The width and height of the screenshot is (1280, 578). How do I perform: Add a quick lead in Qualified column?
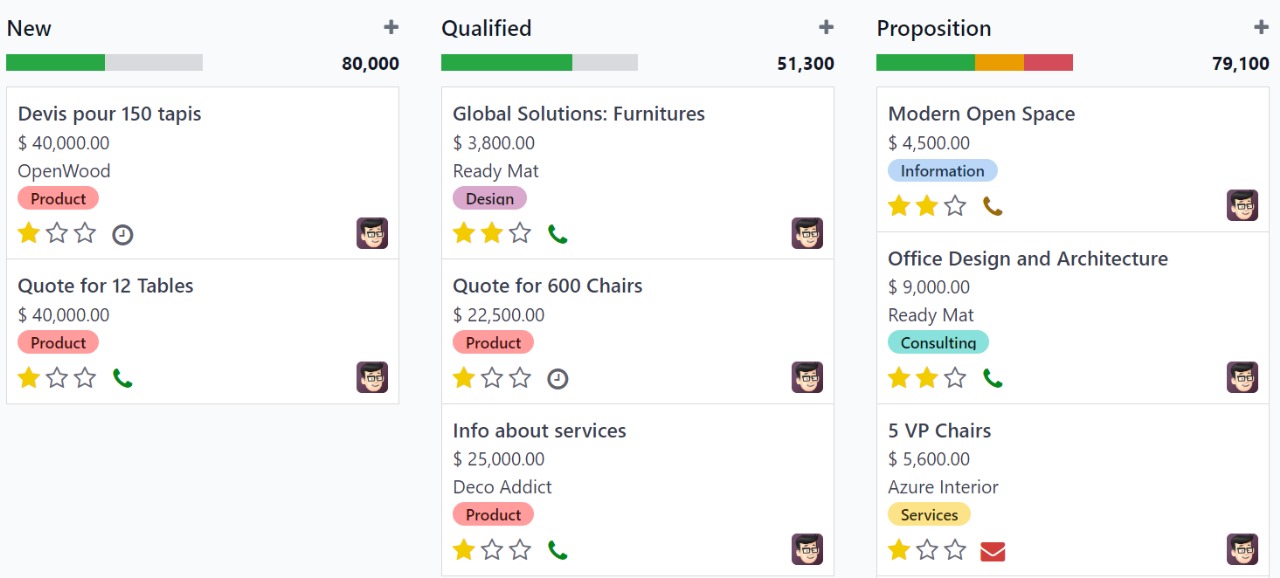[826, 28]
